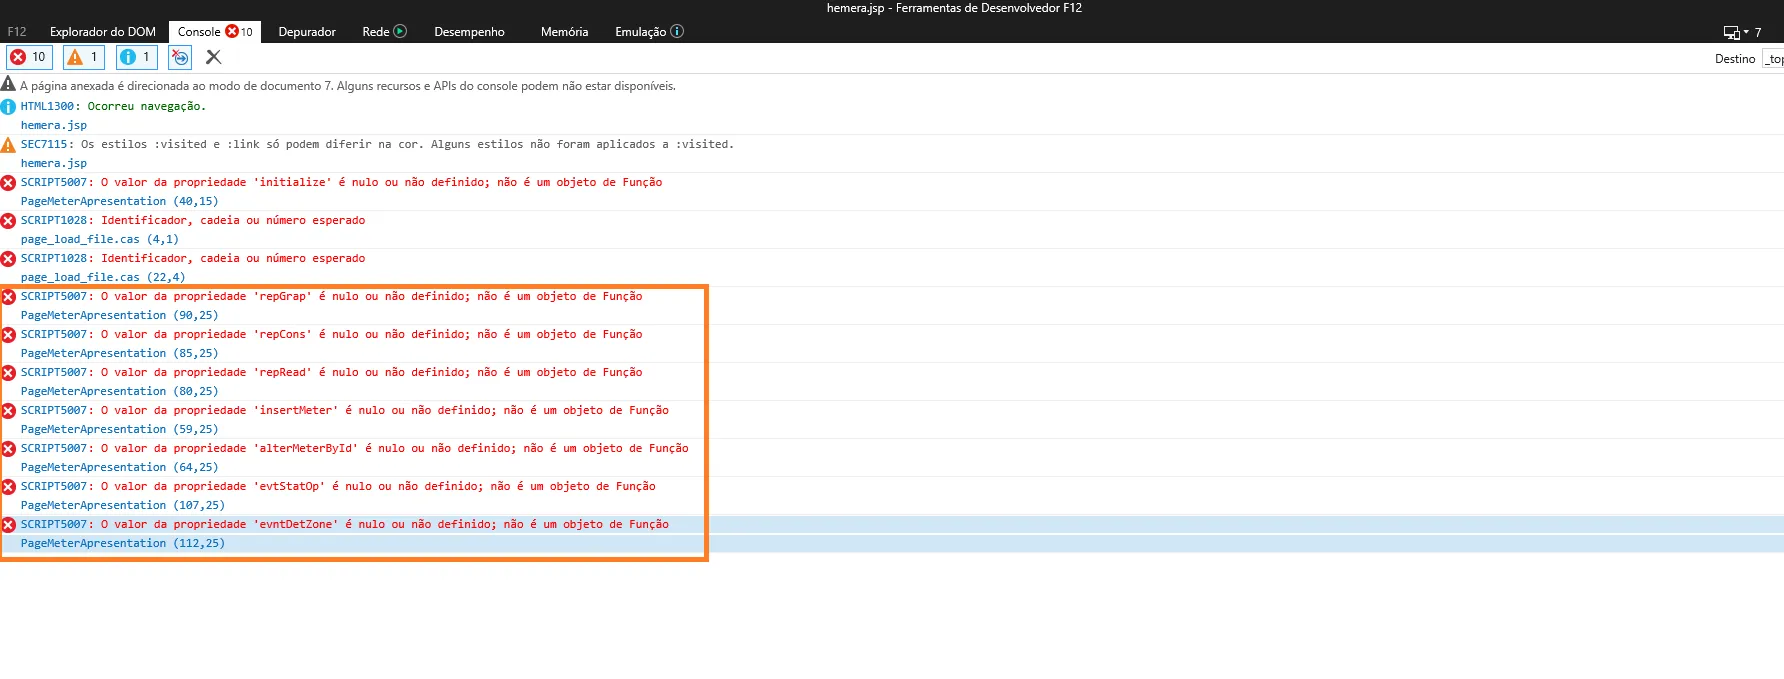This screenshot has height=679, width=1784.
Task: Select the 'evtStatOp' error message line
Action: click(338, 487)
